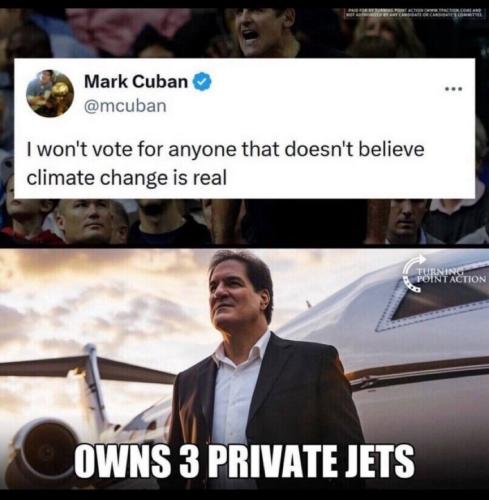Select the tweet's first line of text
The width and height of the screenshot is (489, 500).
pos(225,149)
